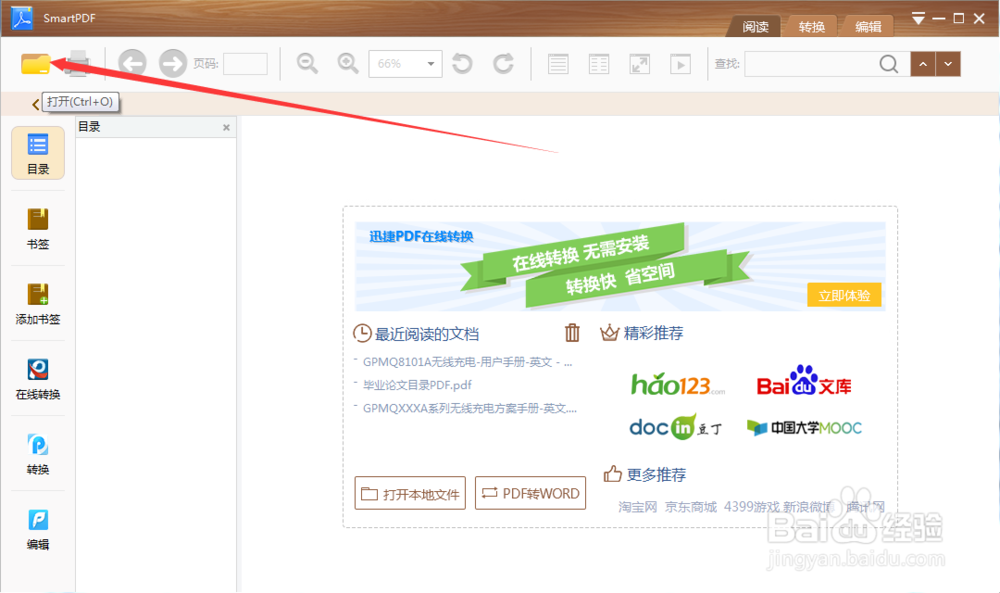1000x593 pixels.
Task: Open a file with the folder icon
Action: 35,64
